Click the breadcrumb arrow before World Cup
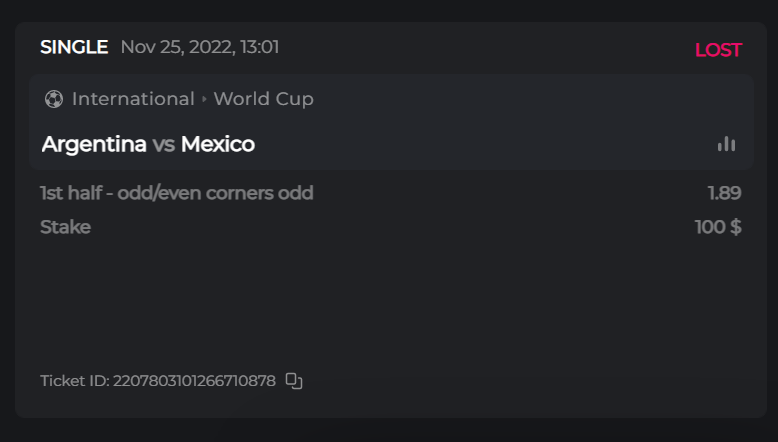 tap(204, 99)
